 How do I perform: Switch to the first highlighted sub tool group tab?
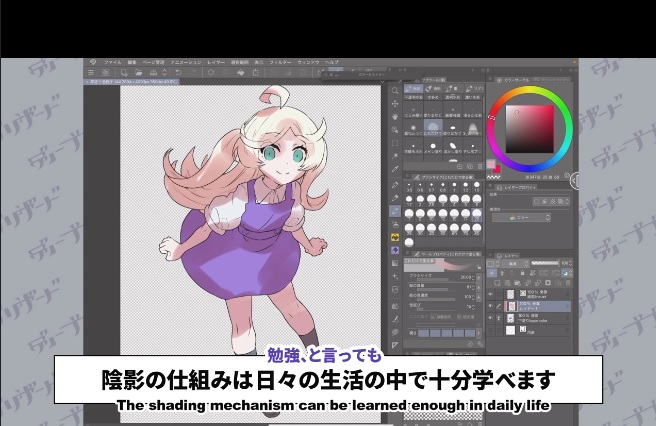pos(413,89)
